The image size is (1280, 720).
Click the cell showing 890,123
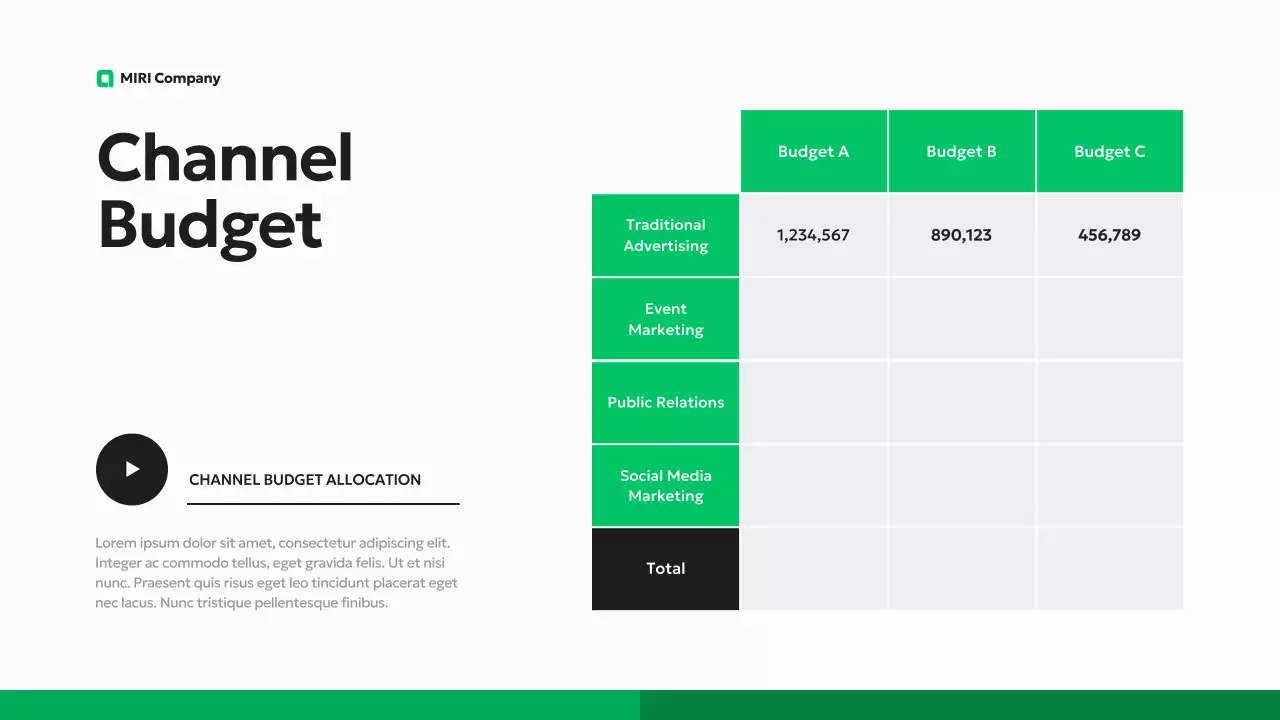[x=961, y=235]
